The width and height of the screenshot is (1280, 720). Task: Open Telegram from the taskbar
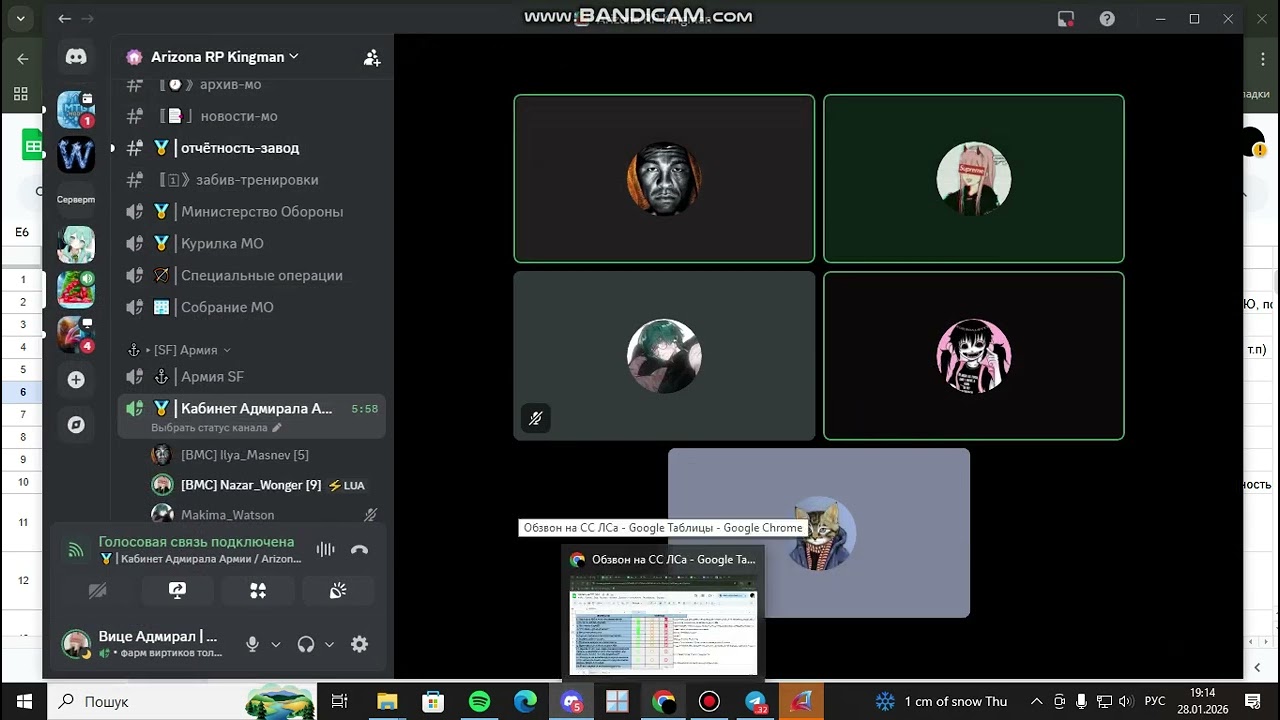(x=756, y=701)
